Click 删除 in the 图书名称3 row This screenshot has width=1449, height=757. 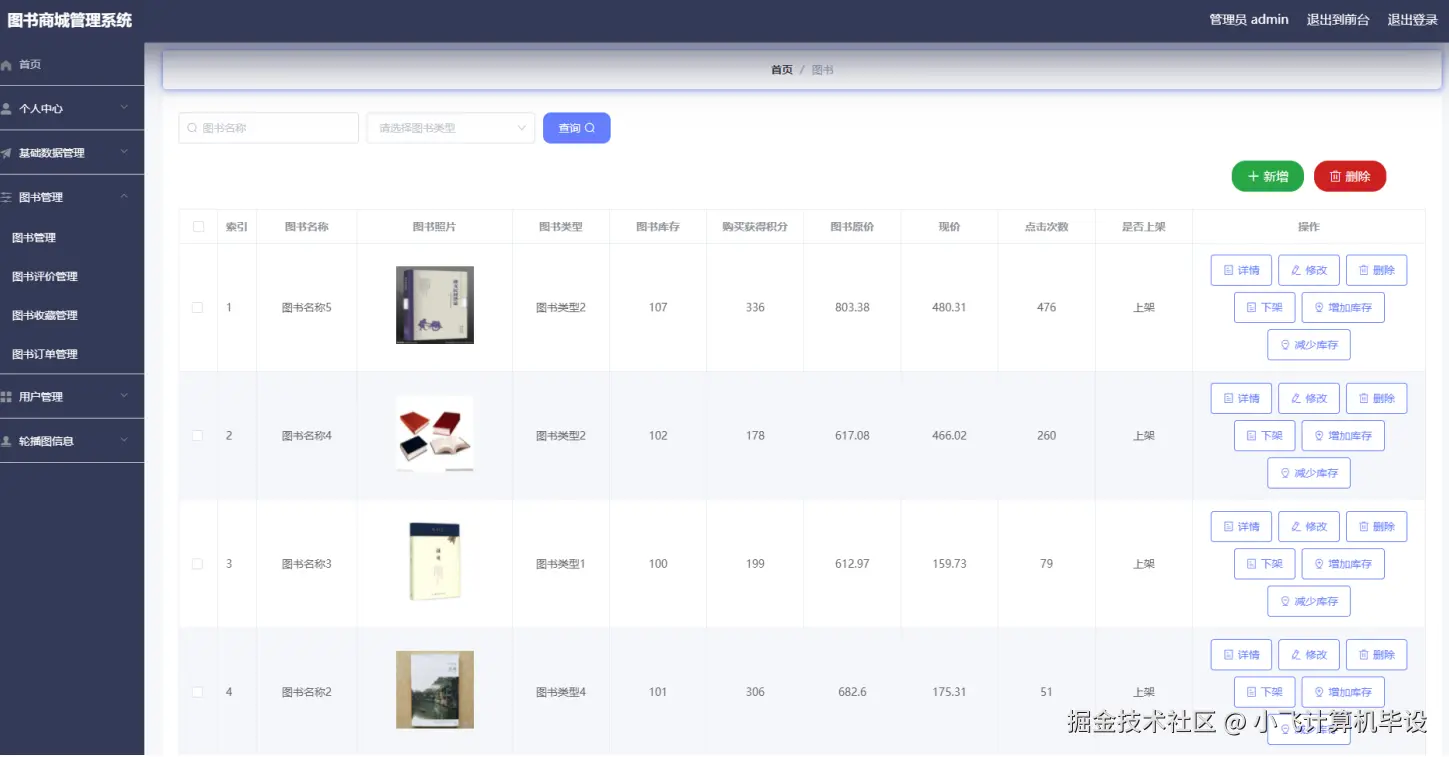click(1377, 526)
